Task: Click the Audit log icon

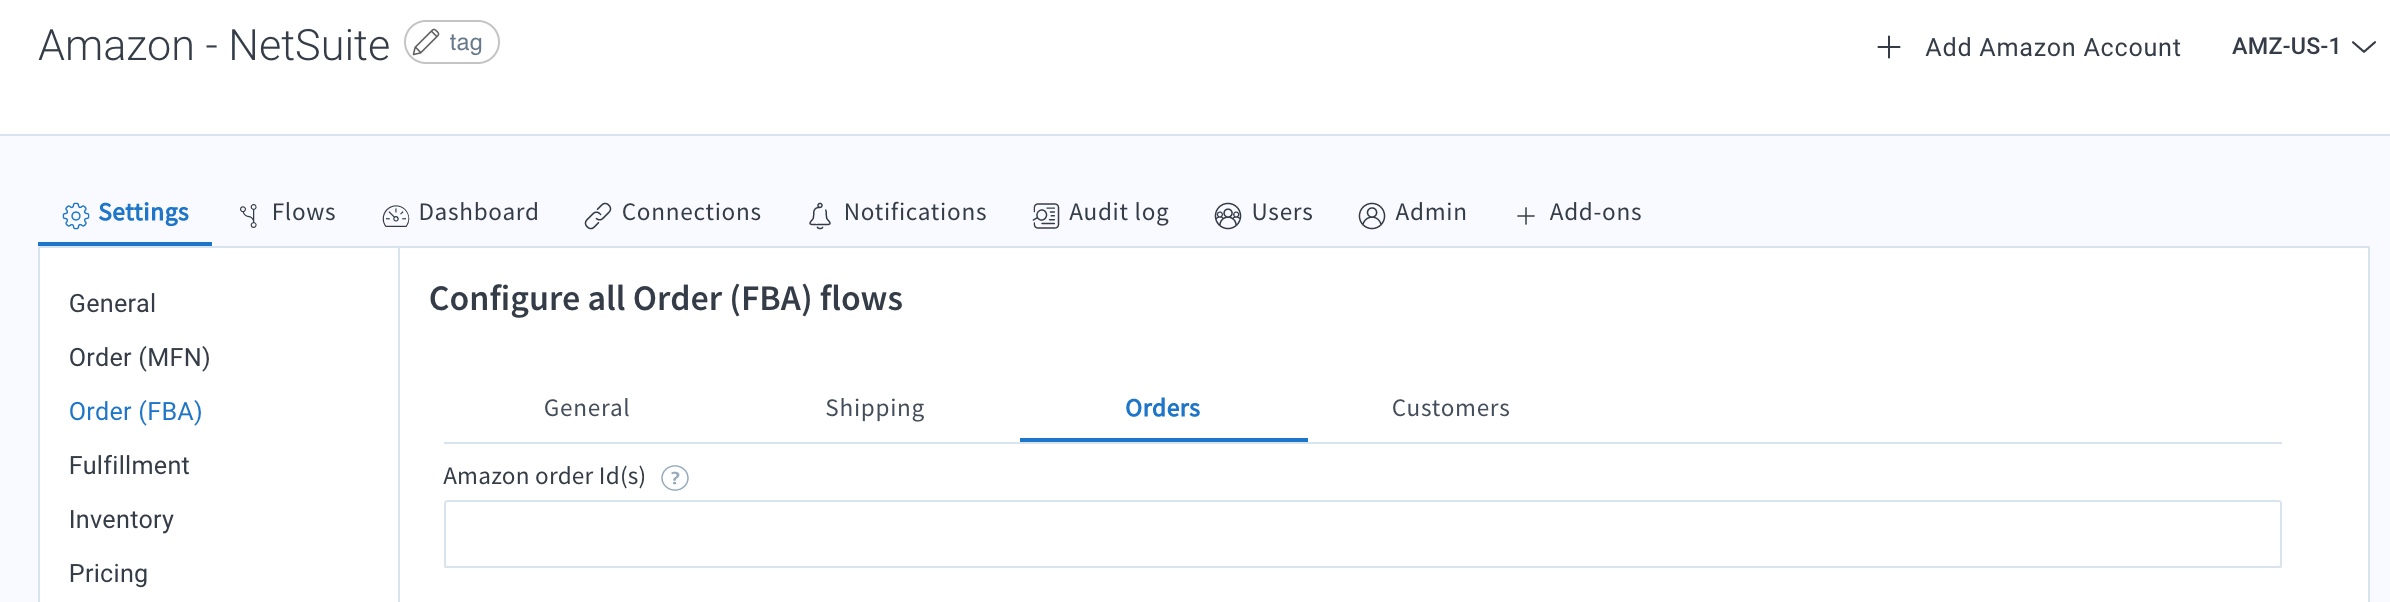Action: 1046,215
